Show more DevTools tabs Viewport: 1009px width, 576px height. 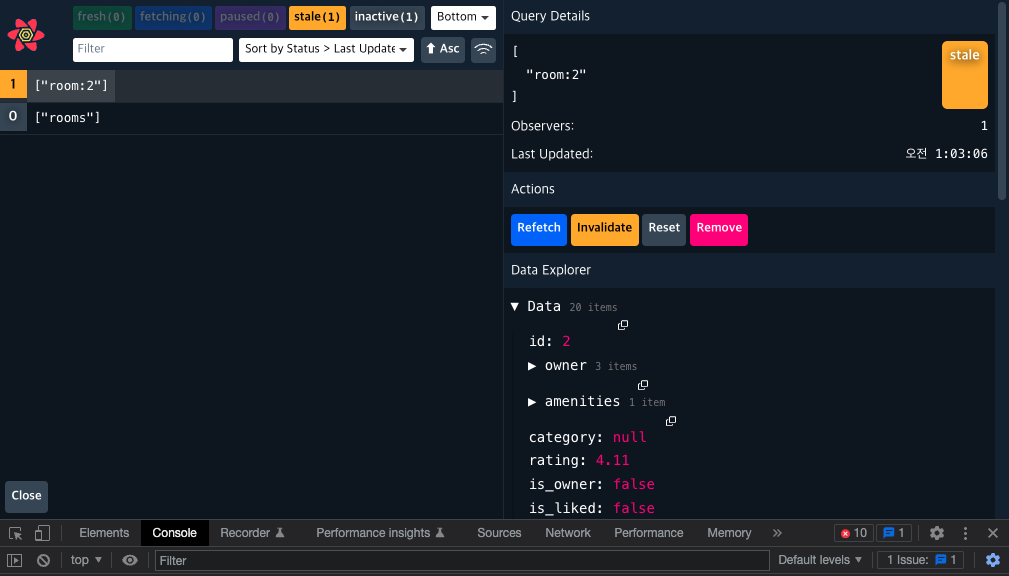coord(777,533)
